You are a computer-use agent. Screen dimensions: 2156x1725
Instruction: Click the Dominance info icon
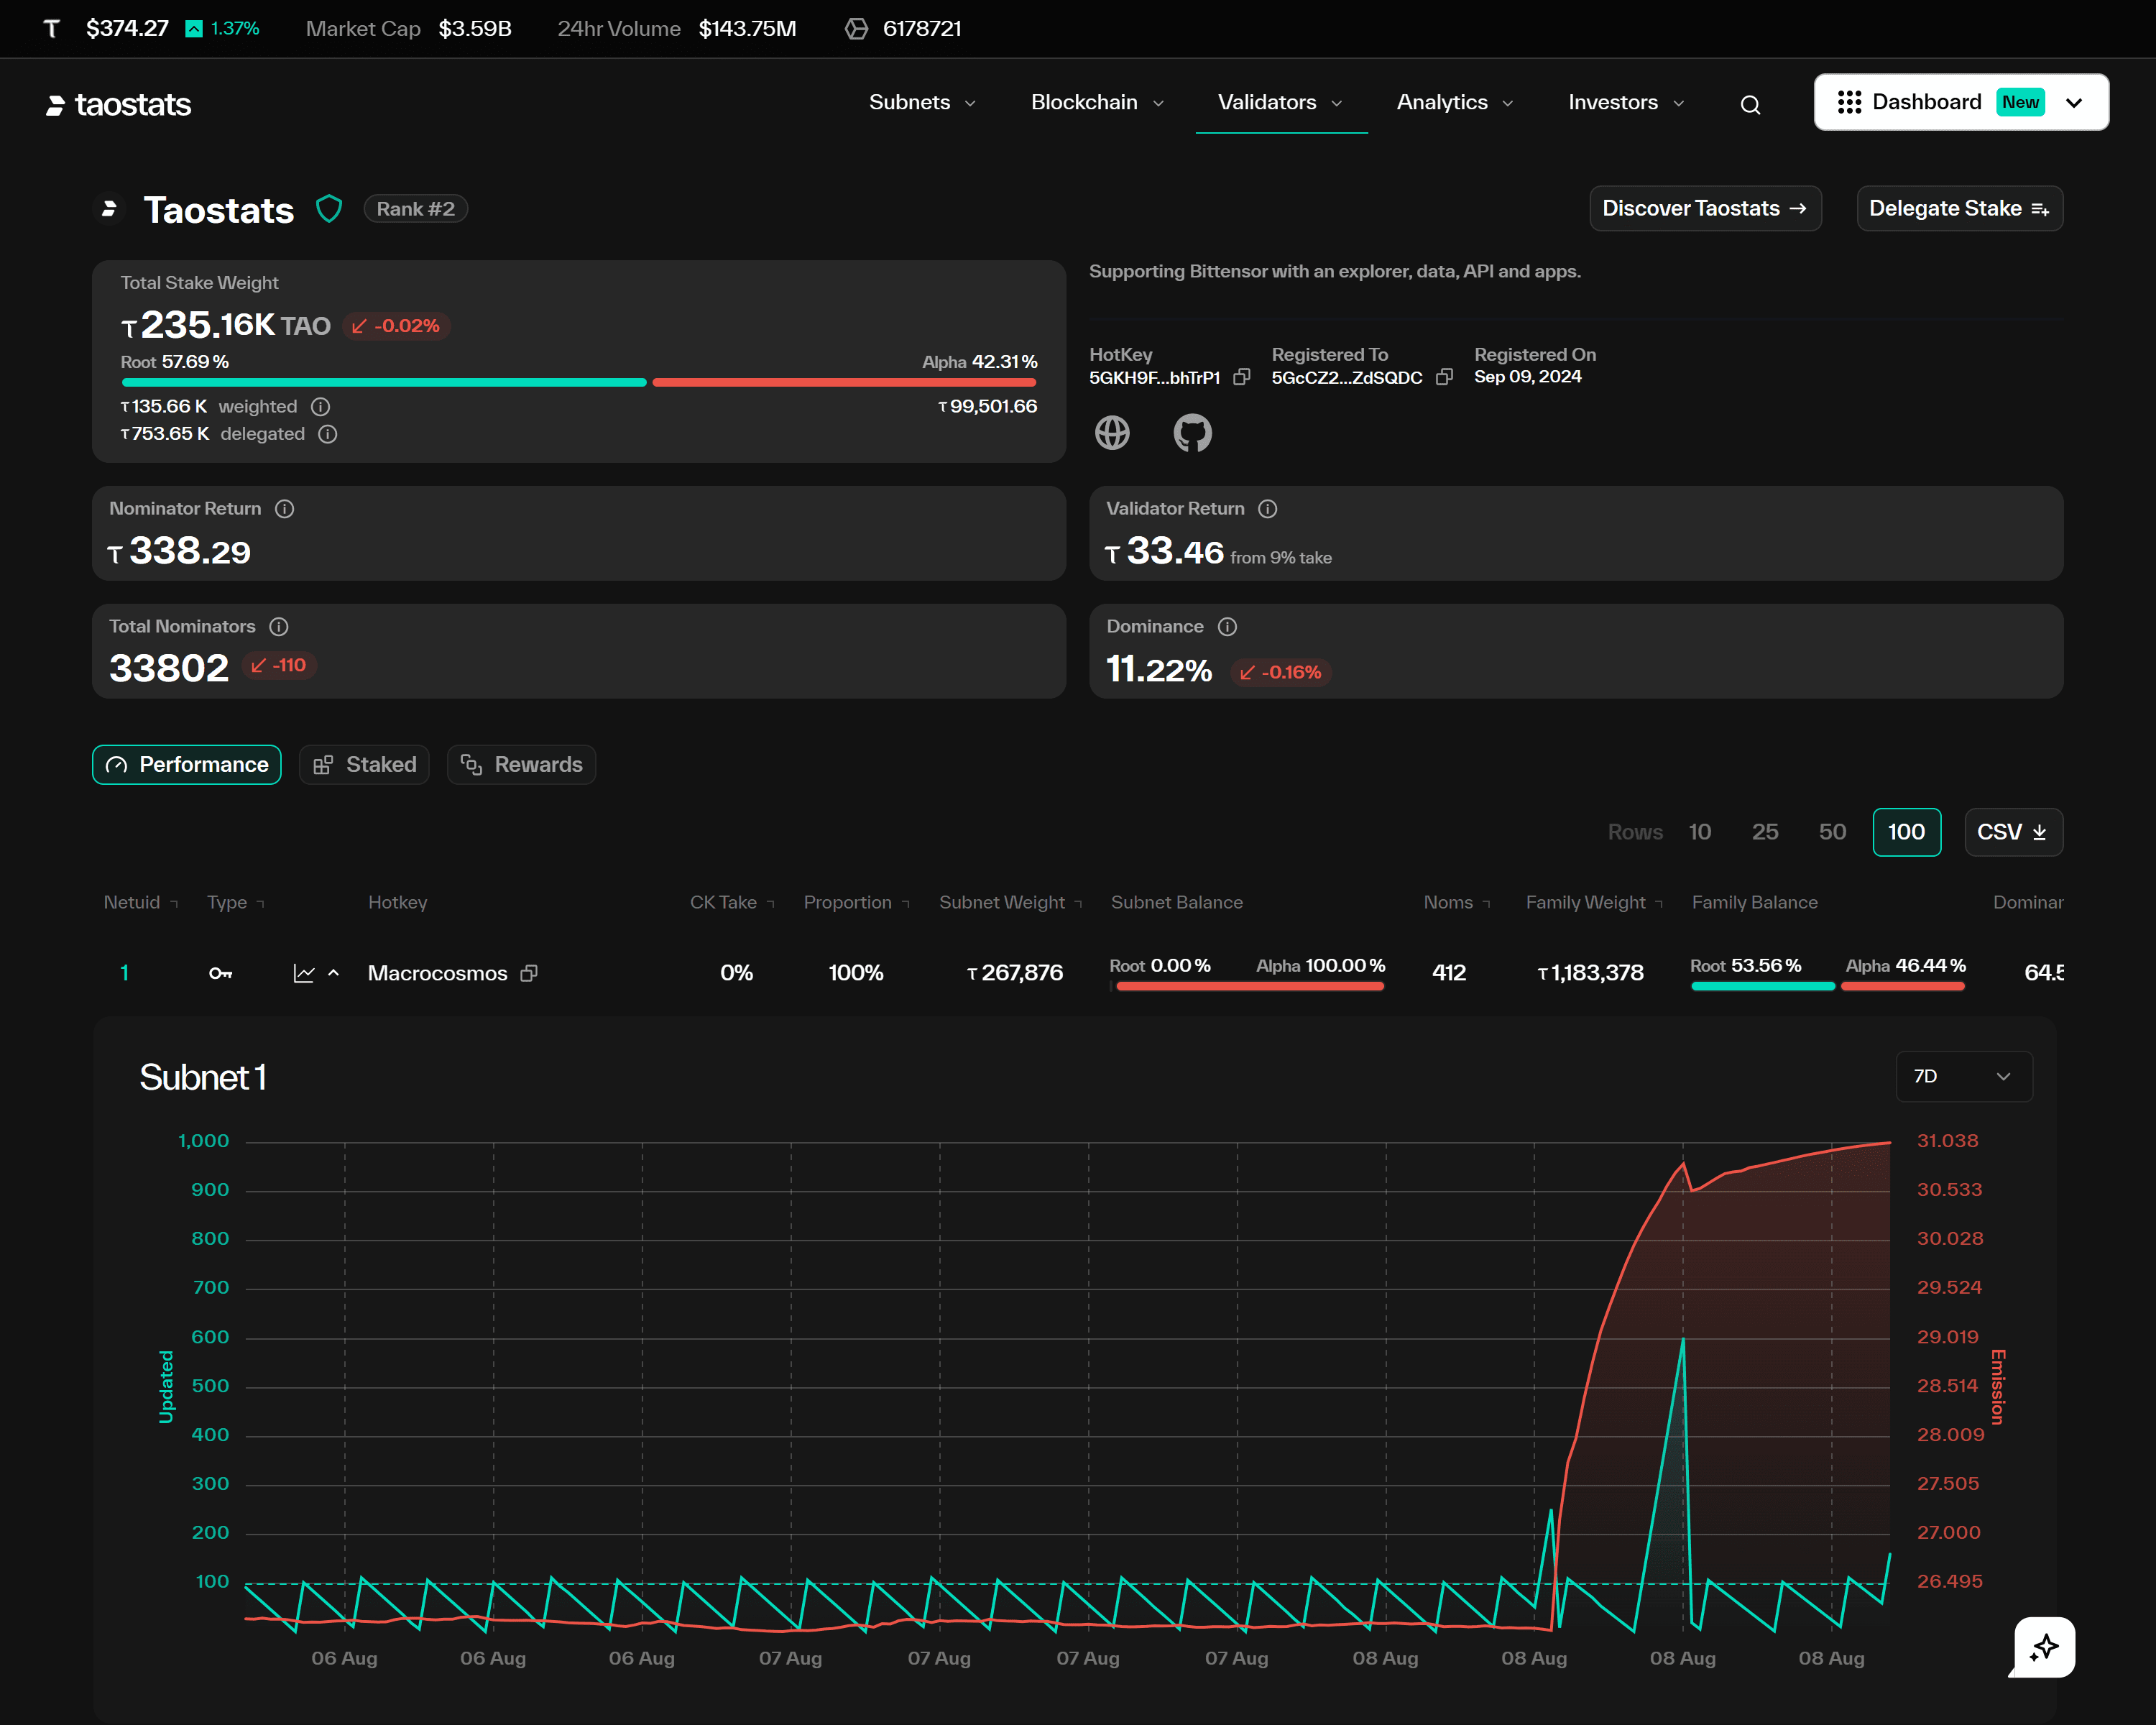1227,626
